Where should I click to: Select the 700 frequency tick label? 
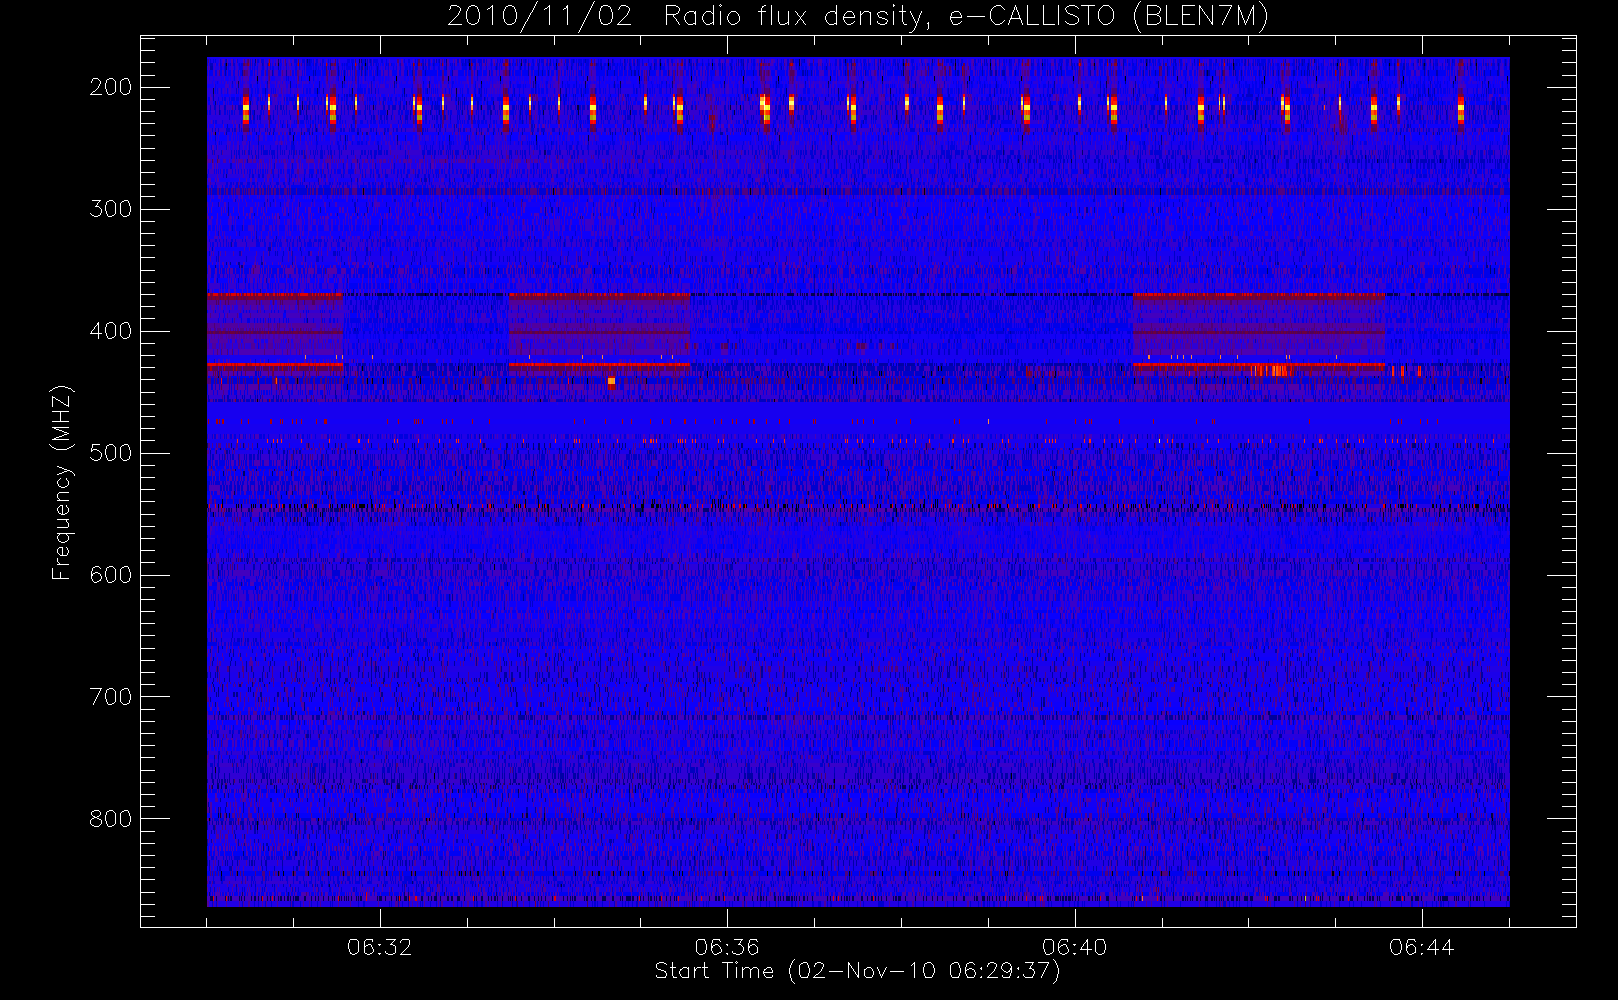point(111,697)
